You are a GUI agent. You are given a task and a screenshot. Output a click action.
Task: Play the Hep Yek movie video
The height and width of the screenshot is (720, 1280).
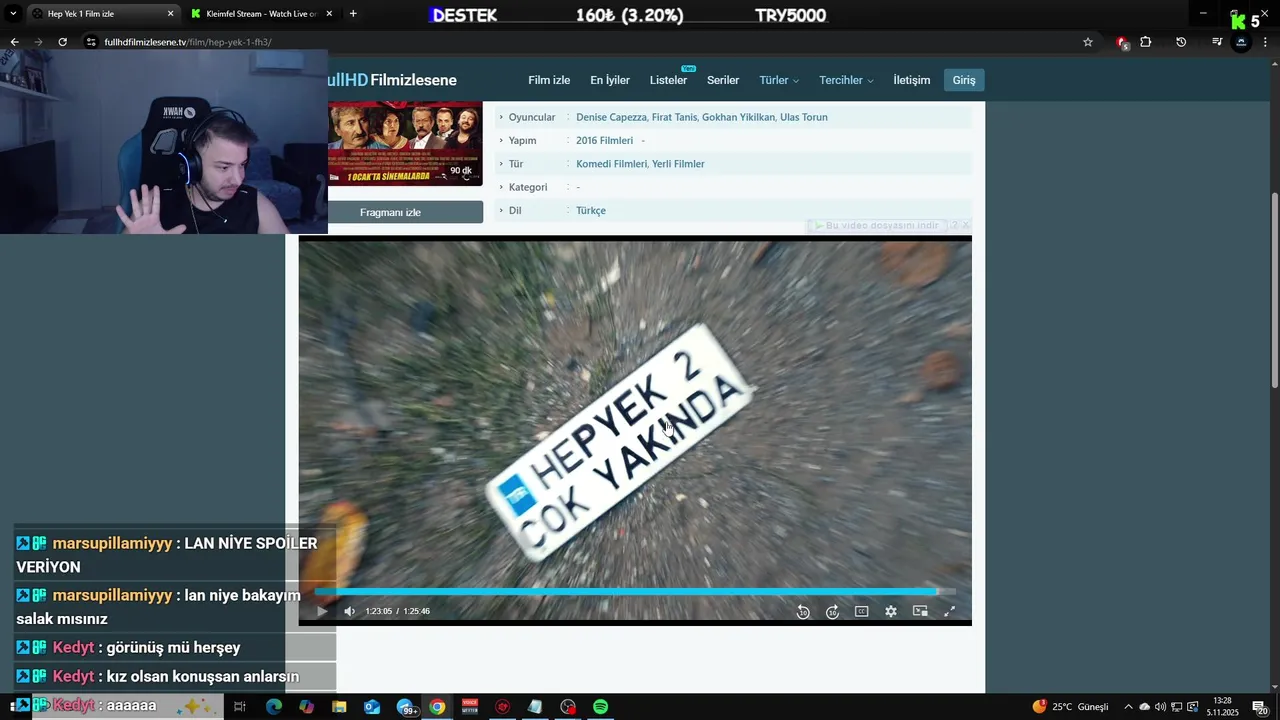pyautogui.click(x=322, y=611)
